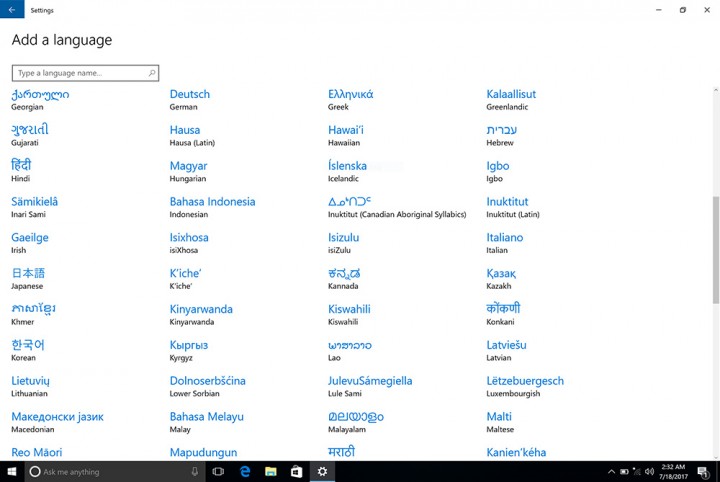This screenshot has width=720, height=482.
Task: Select Kalaallisut (Greenlandic)
Action: point(511,100)
